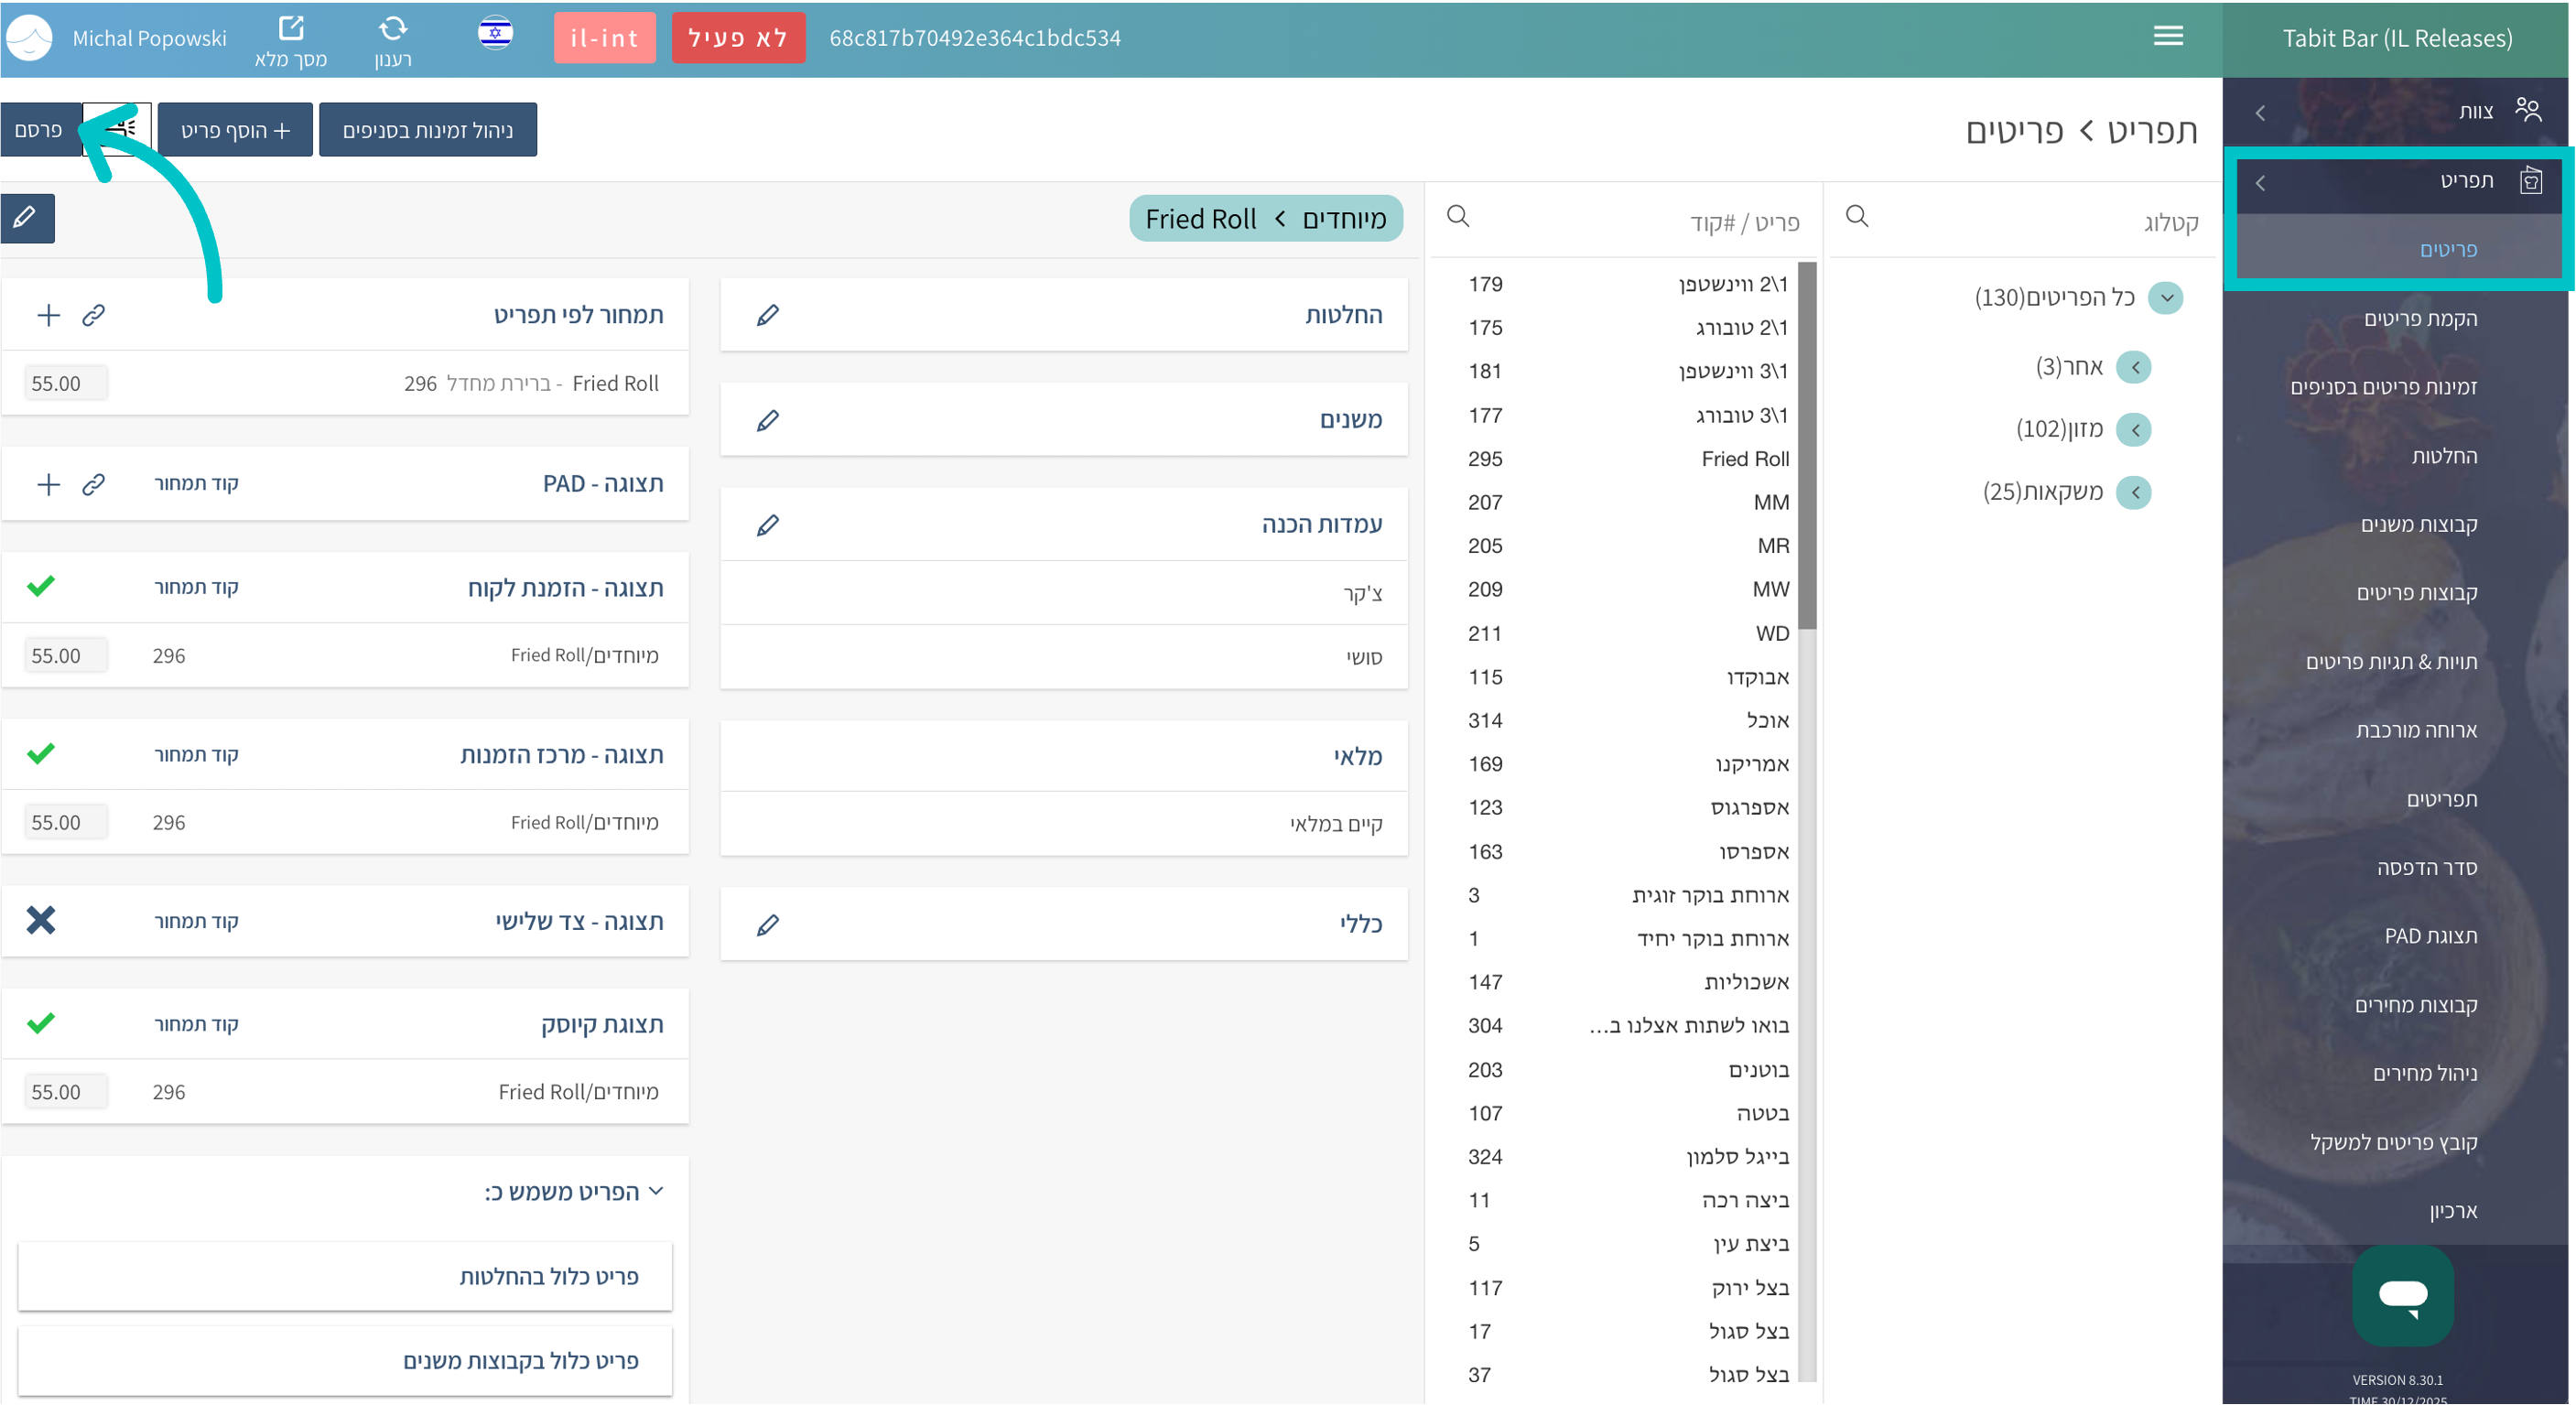The width and height of the screenshot is (2576, 1405).
Task: Open זמינות פריטים בסניפים in sidebar
Action: pyautogui.click(x=2383, y=387)
